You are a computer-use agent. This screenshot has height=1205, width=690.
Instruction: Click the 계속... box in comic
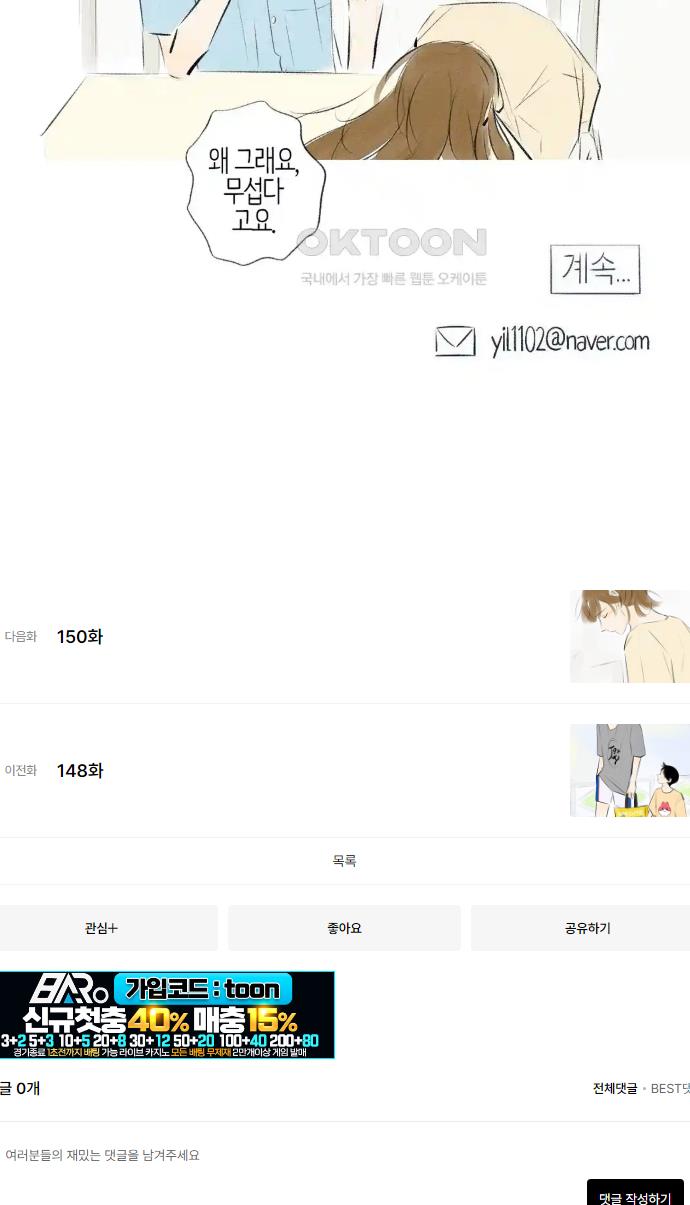pyautogui.click(x=595, y=270)
